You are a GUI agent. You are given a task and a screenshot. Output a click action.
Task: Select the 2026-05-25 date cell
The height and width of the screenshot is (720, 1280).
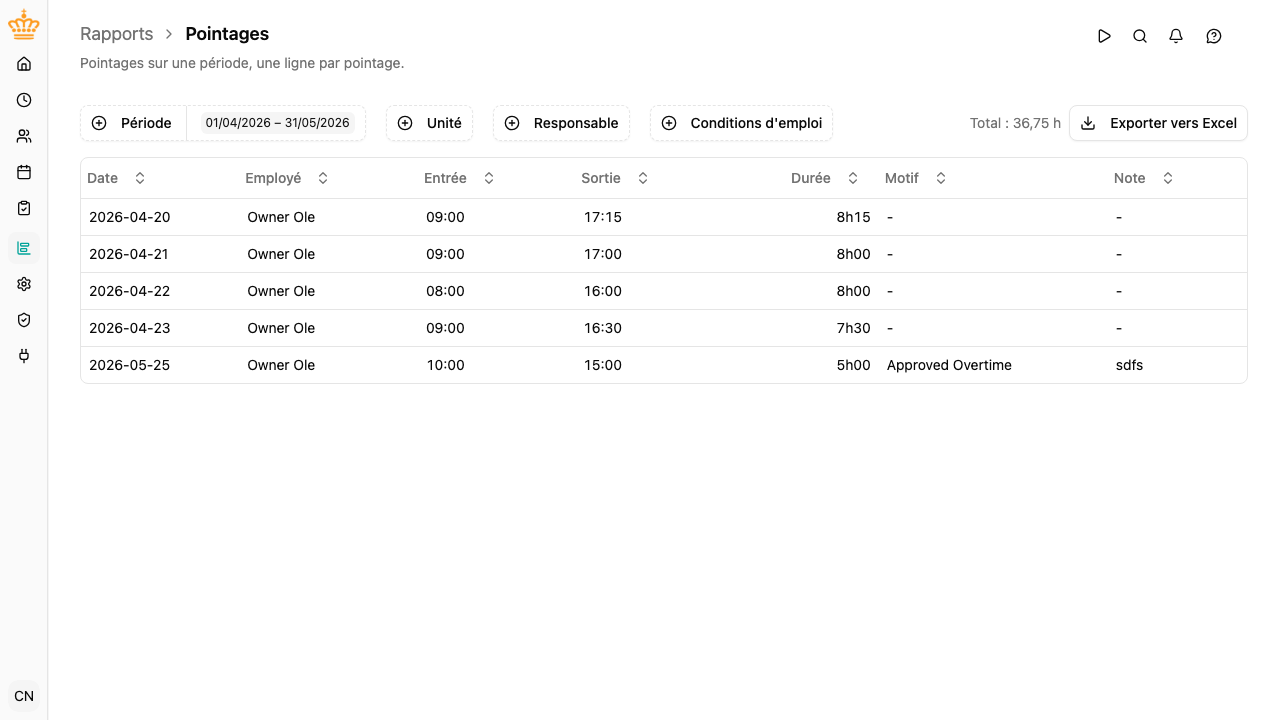tap(129, 365)
